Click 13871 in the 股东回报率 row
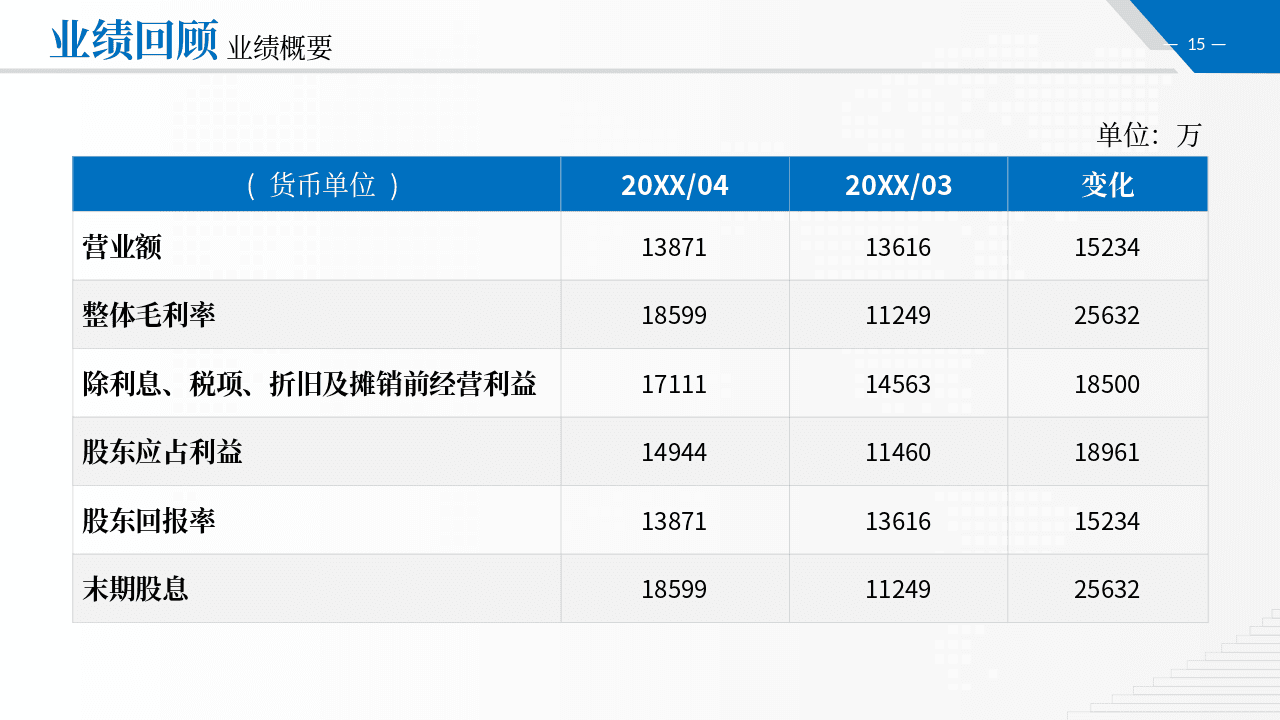 [674, 521]
